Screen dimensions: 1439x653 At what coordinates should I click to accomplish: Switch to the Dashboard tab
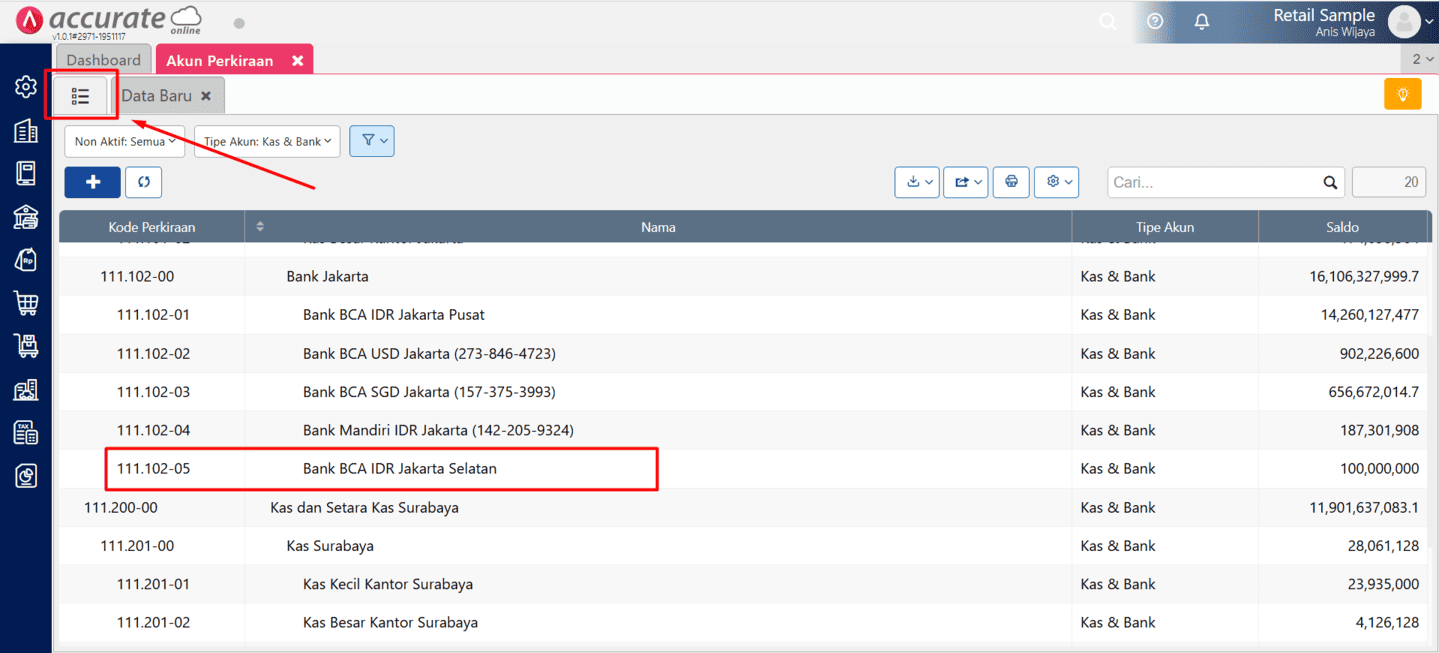point(104,60)
